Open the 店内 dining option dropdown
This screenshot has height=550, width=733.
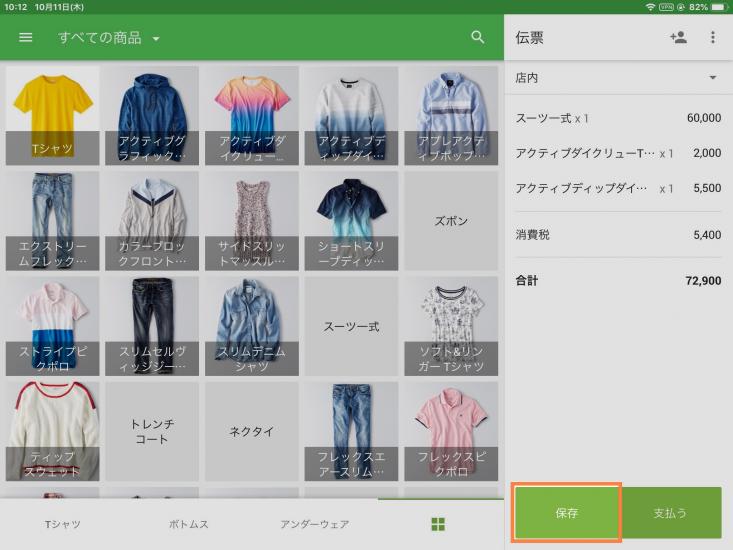616,78
